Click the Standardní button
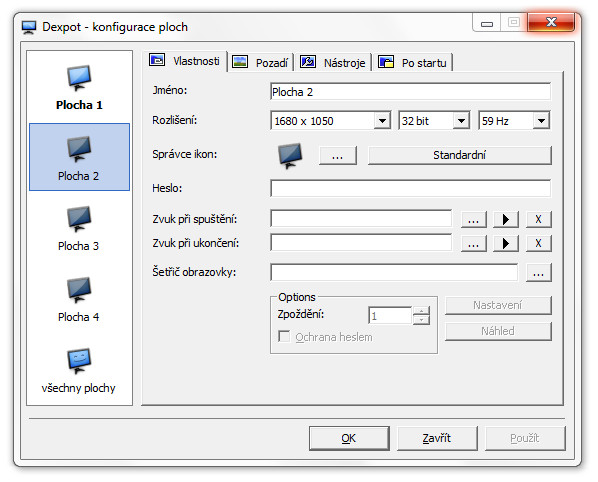The width and height of the screenshot is (598, 482). [x=460, y=156]
